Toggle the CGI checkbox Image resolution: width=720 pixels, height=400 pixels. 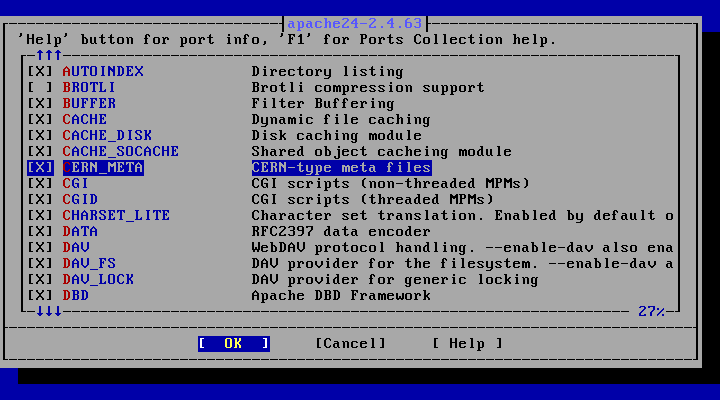[40, 184]
